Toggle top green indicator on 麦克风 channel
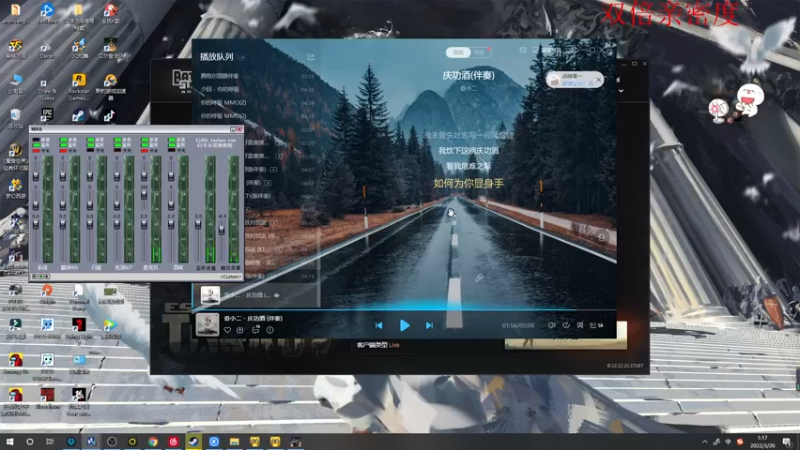Image resolution: width=800 pixels, height=450 pixels. point(144,140)
